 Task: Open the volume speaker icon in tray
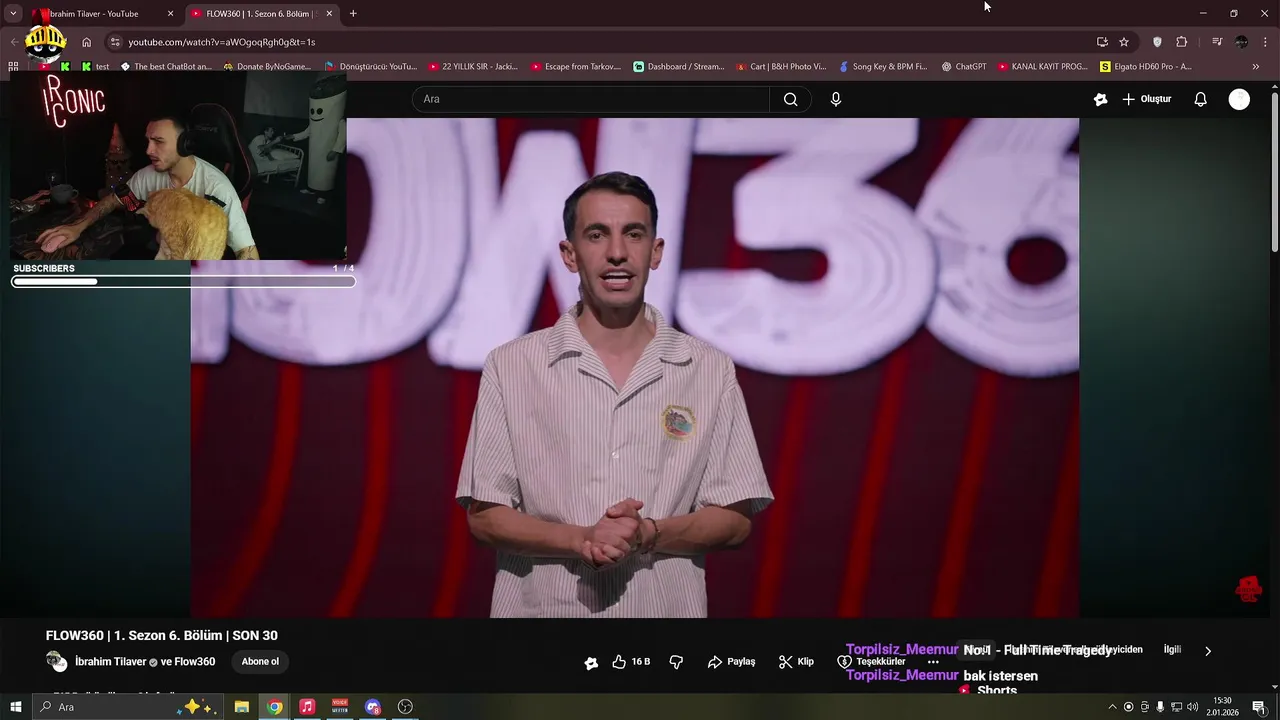(1193, 707)
